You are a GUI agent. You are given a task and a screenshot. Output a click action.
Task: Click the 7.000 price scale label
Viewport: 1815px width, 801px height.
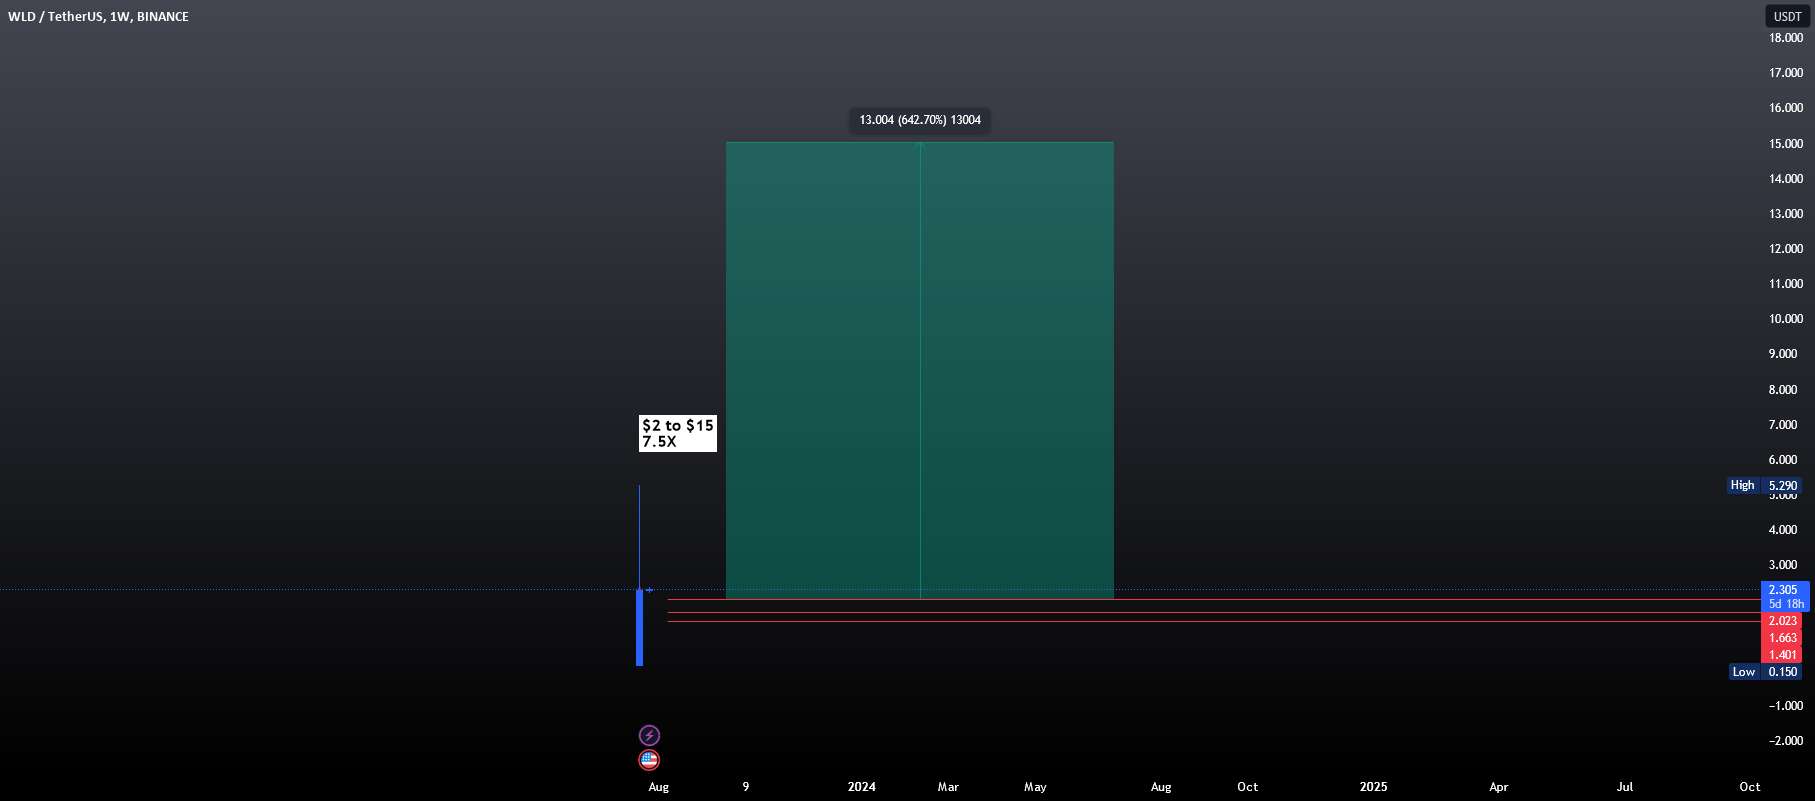click(x=1783, y=425)
